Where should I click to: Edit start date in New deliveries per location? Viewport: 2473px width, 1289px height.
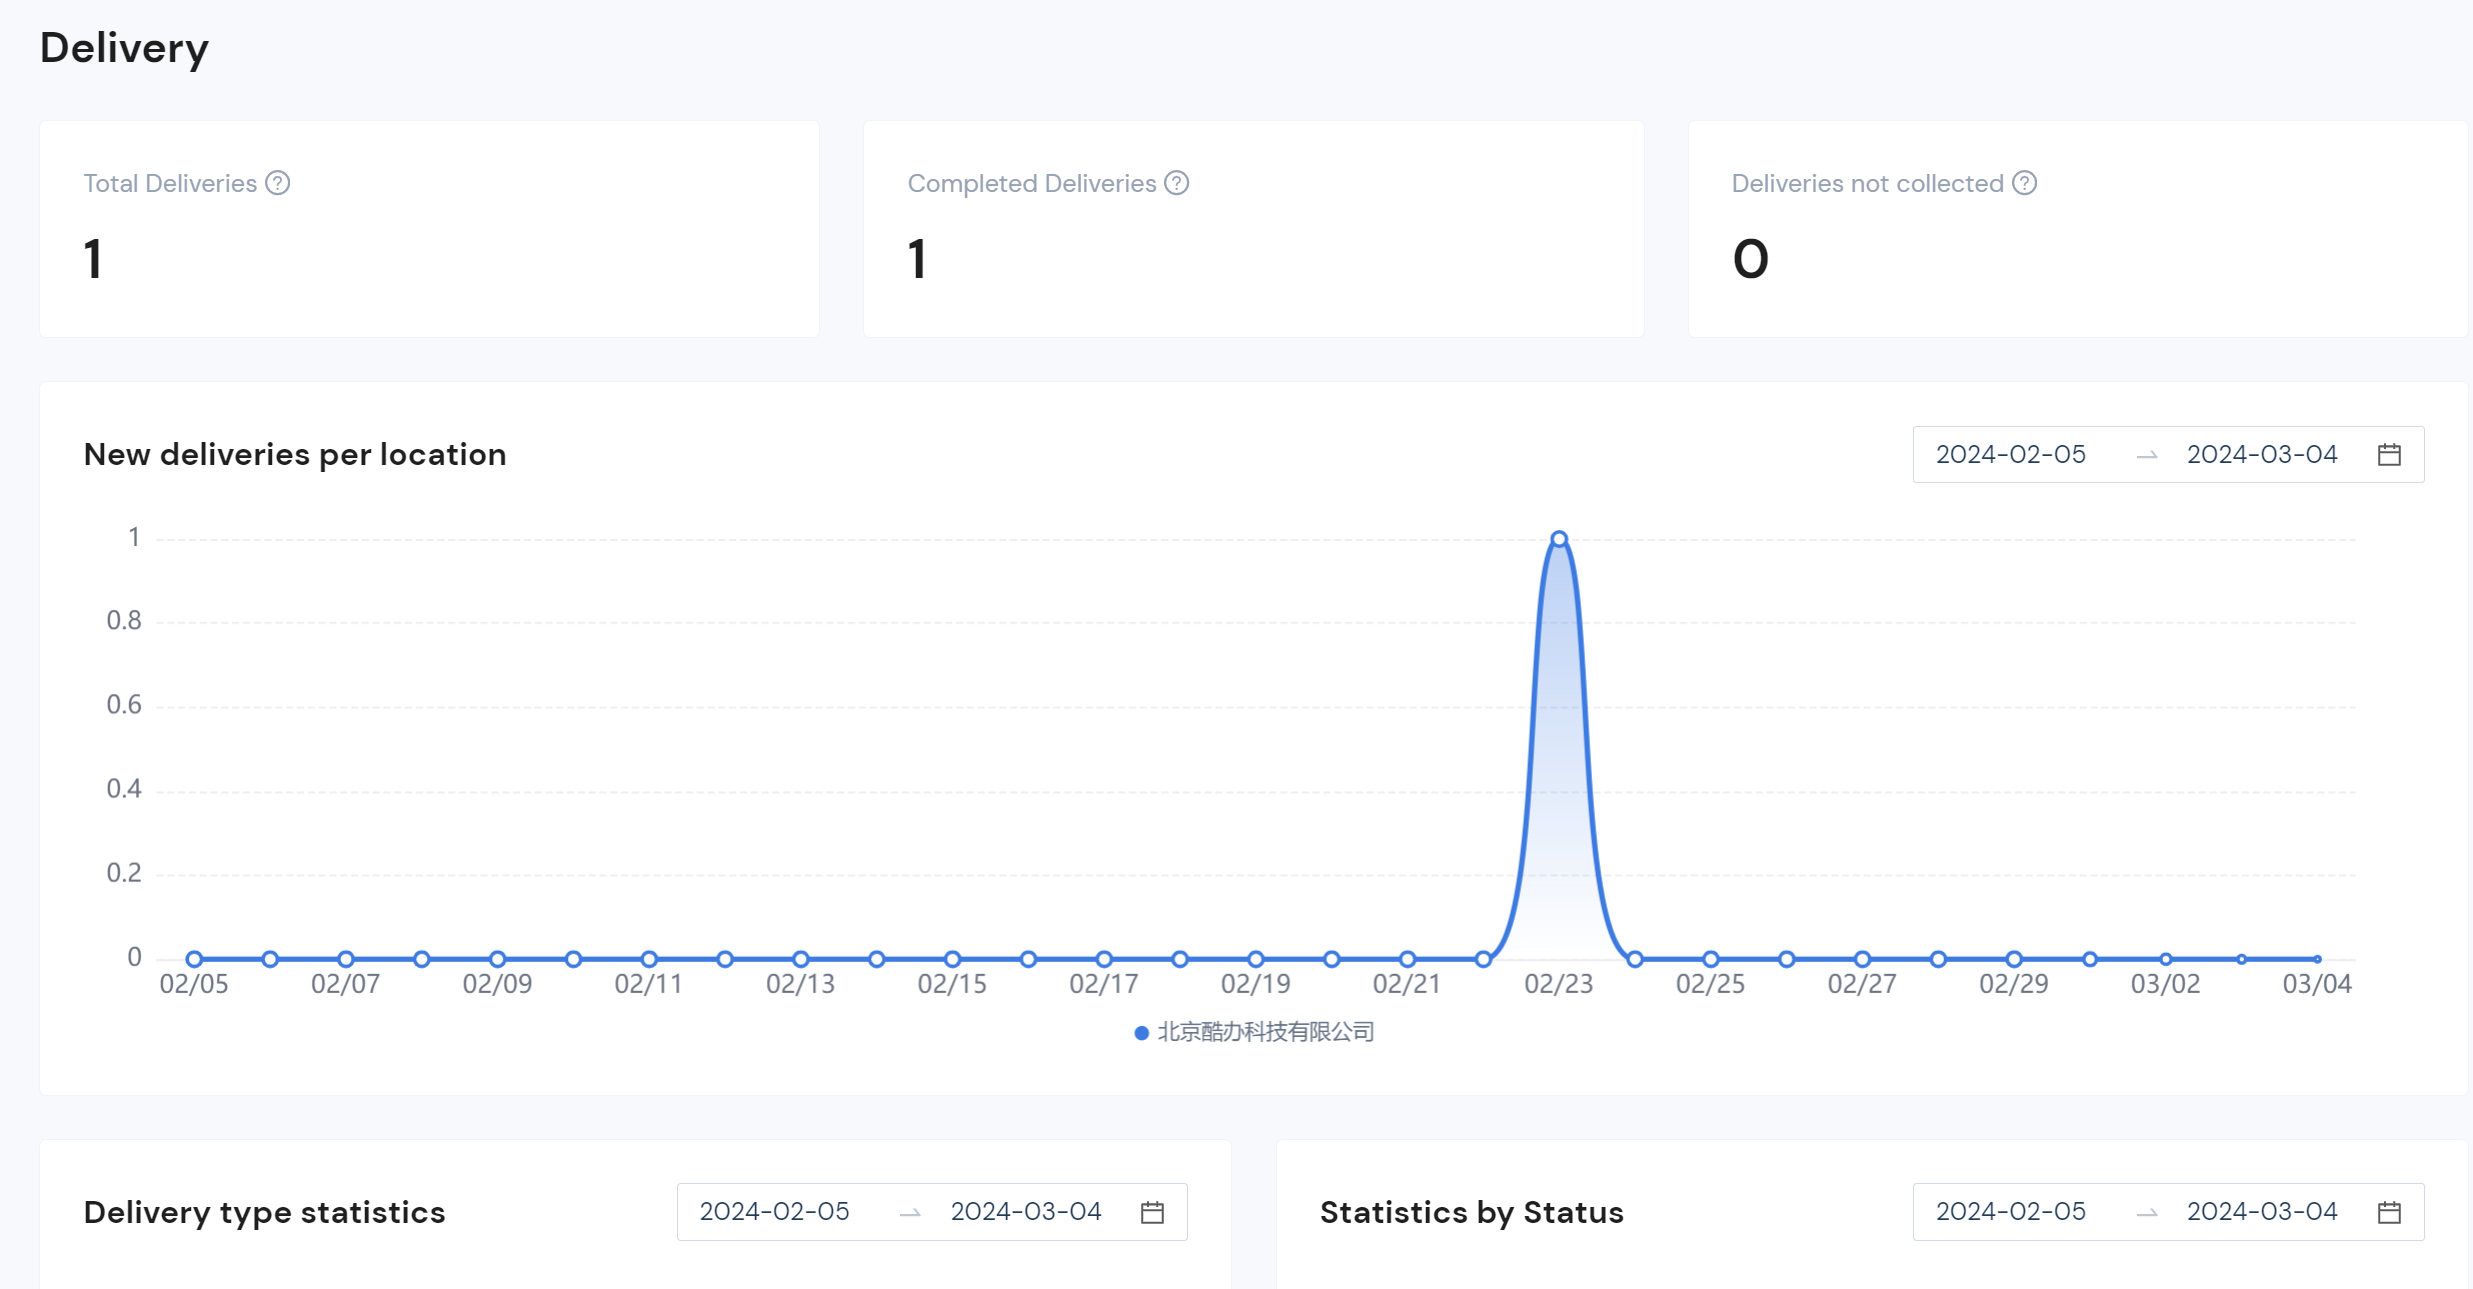(x=2011, y=455)
